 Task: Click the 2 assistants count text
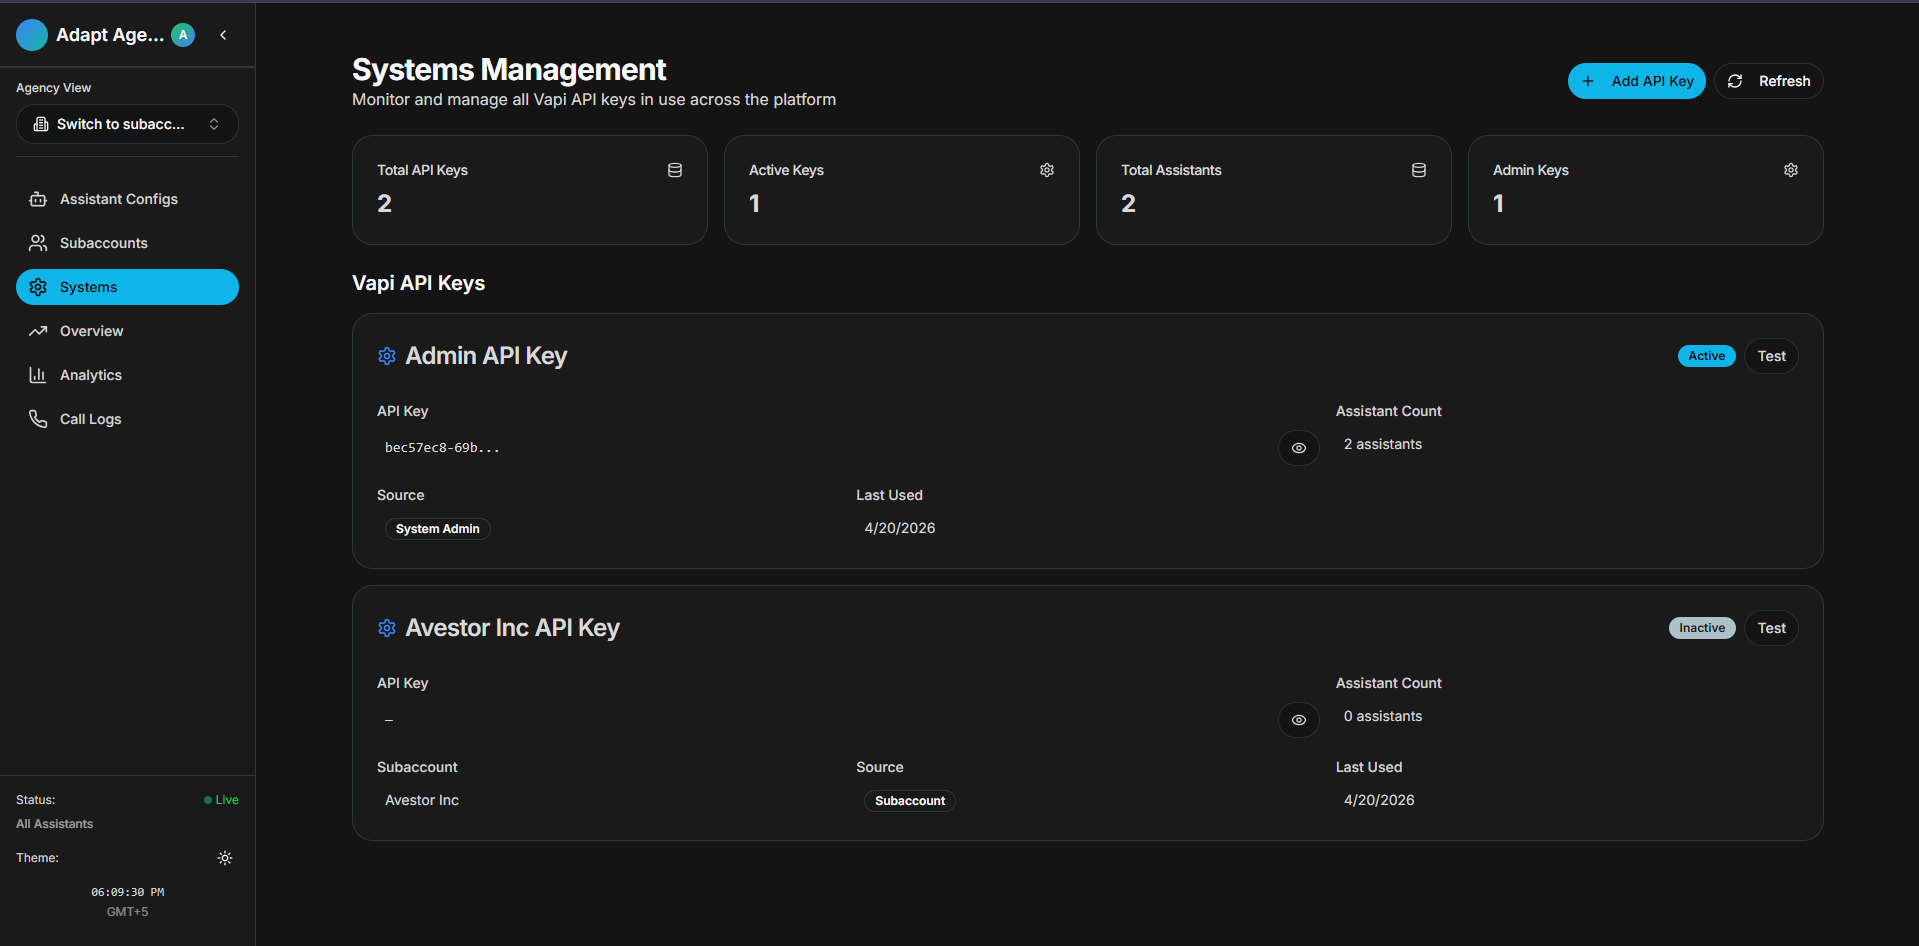coord(1382,444)
